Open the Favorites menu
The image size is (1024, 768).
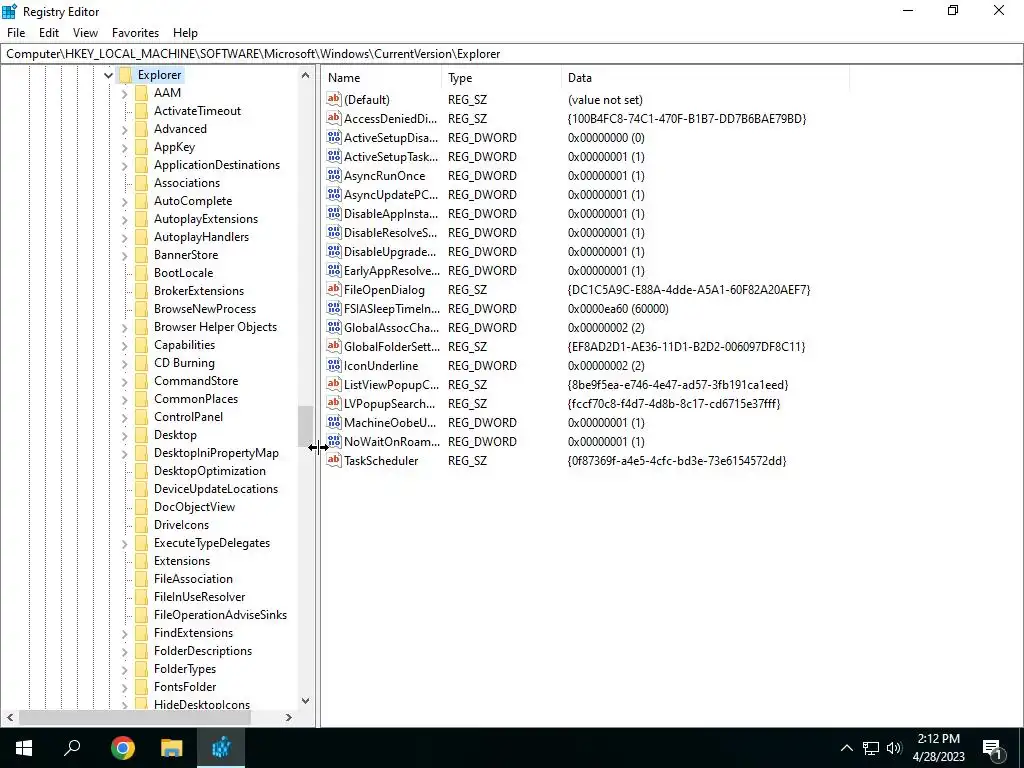click(x=135, y=33)
